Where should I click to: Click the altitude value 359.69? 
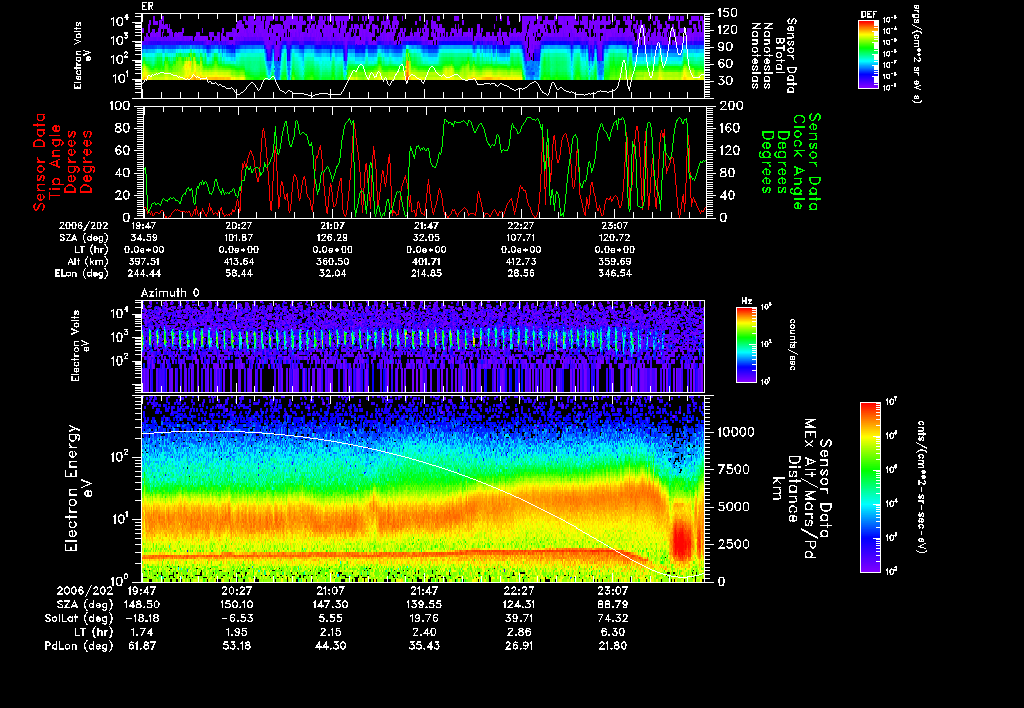(x=615, y=261)
